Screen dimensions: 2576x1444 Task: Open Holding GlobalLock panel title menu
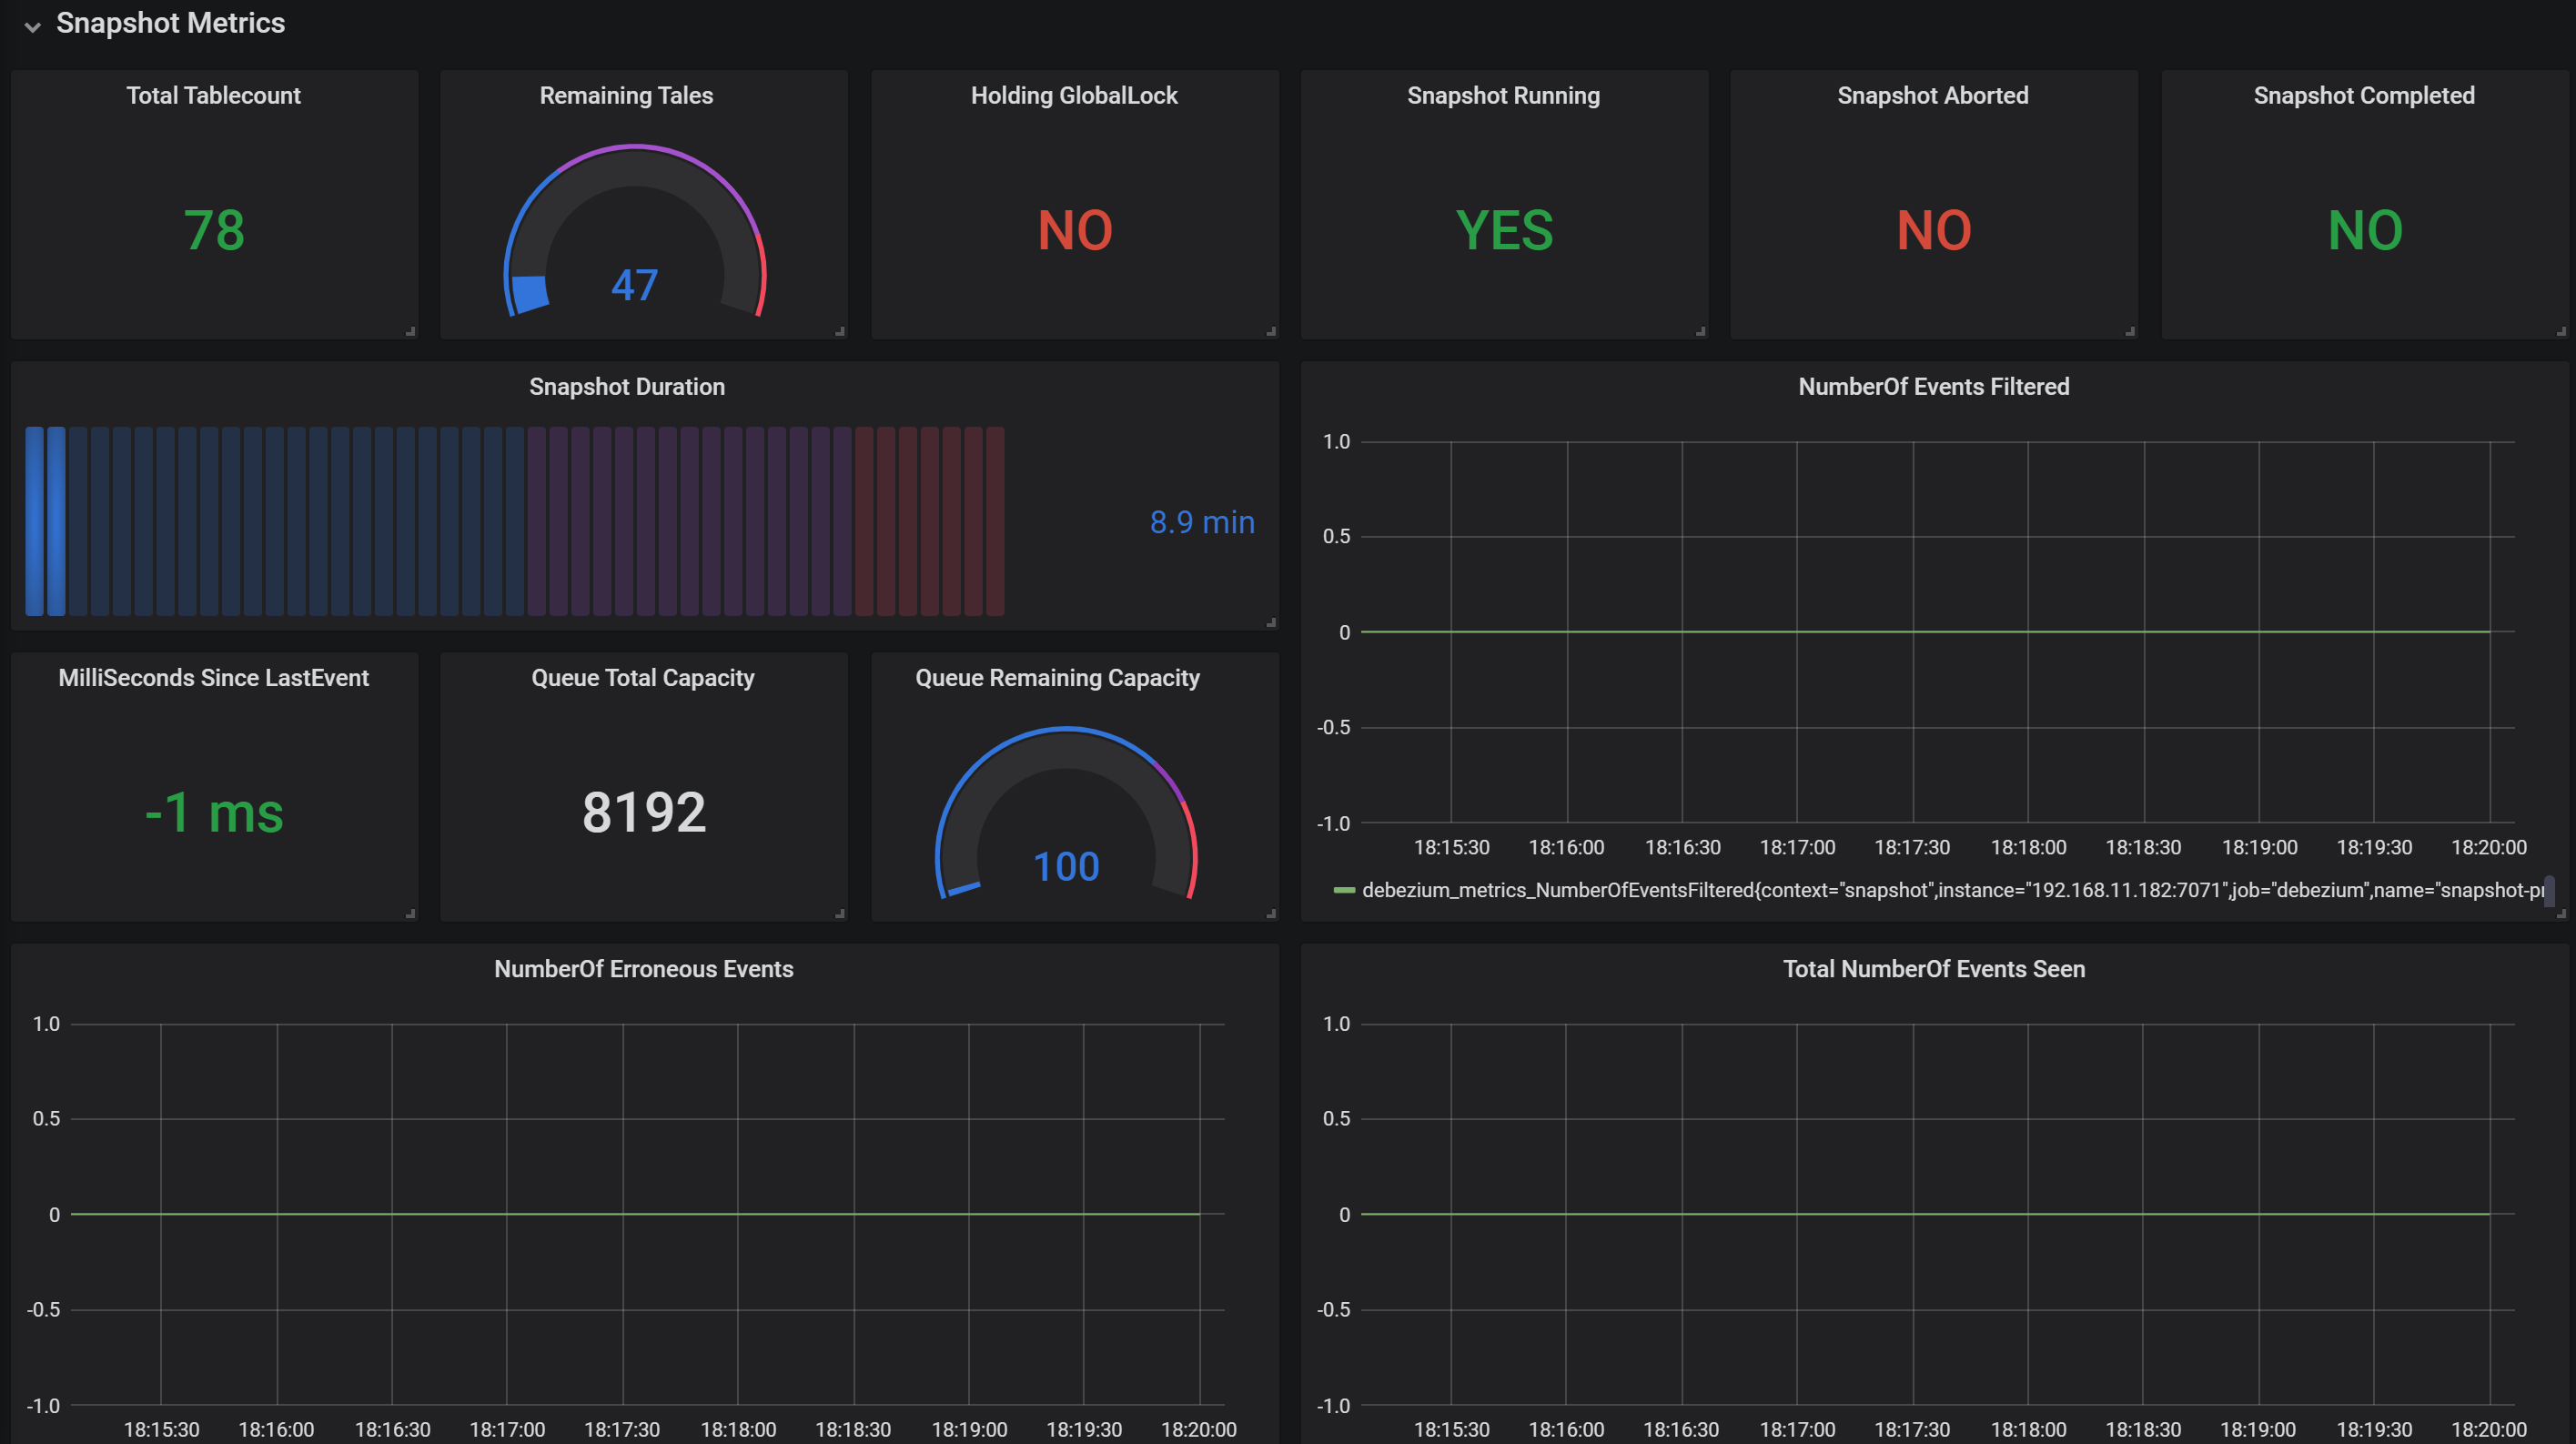click(x=1074, y=96)
